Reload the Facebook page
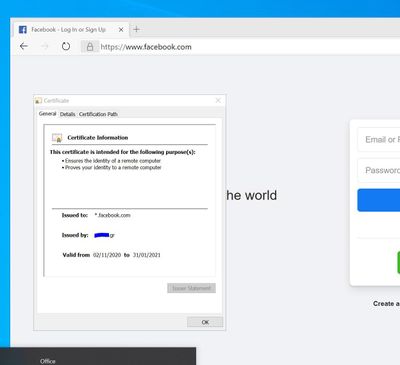Image resolution: width=400 pixels, height=365 pixels. (x=66, y=46)
